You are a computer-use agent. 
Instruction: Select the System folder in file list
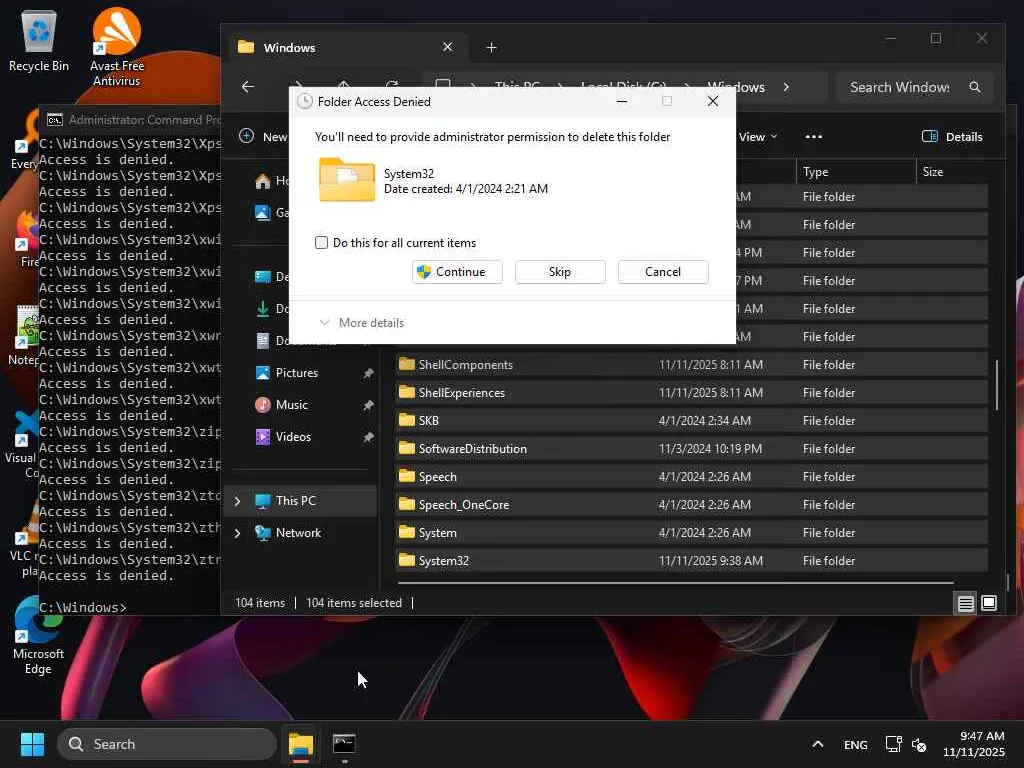click(x=692, y=533)
